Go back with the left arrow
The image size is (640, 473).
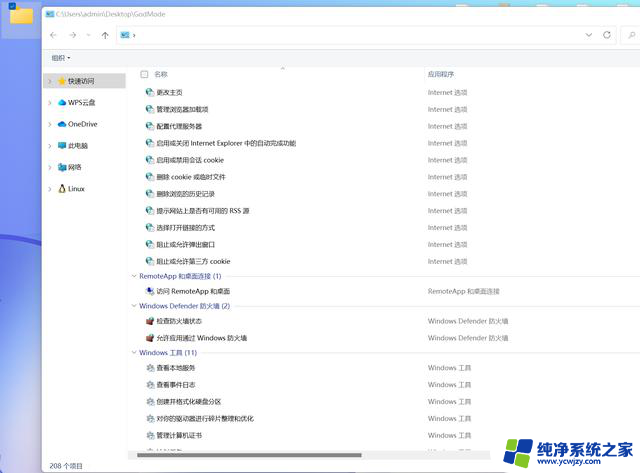(53, 35)
